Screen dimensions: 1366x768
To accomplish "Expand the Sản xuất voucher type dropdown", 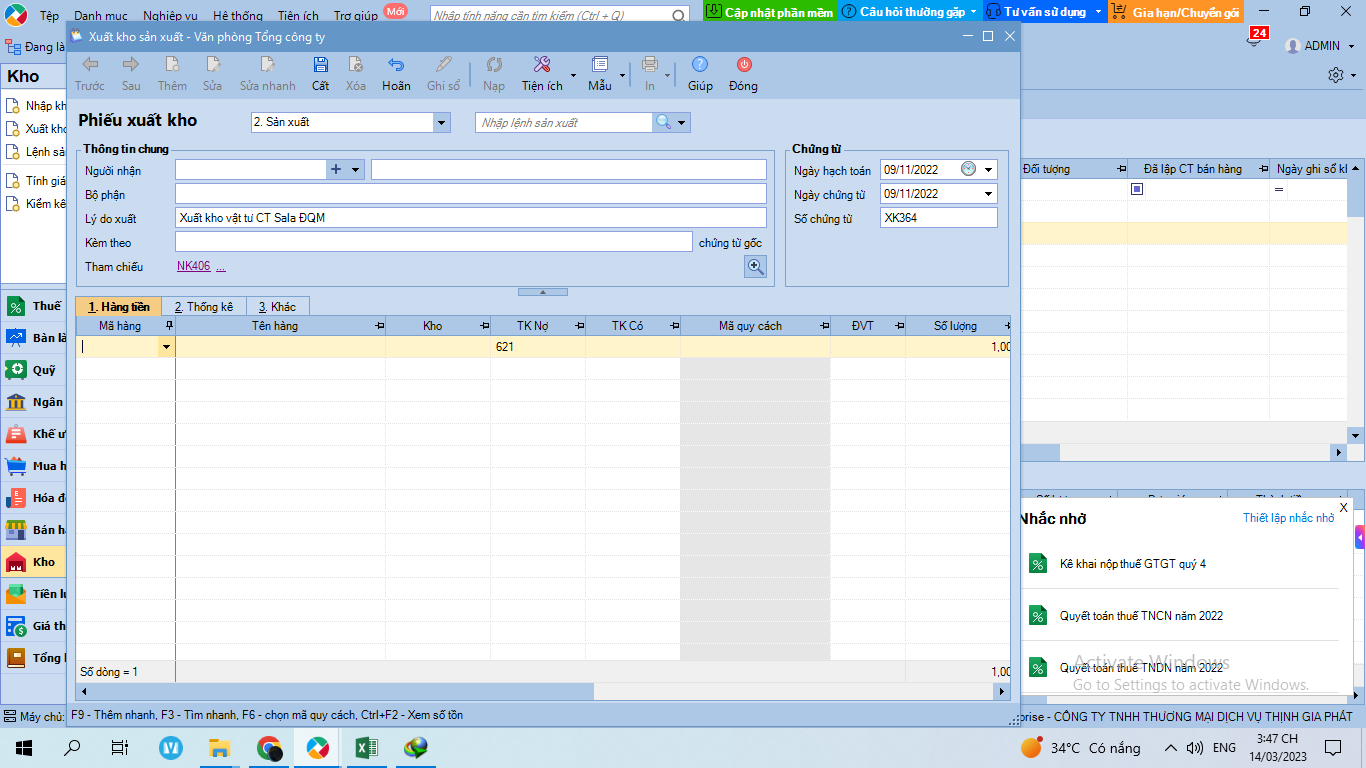I will tap(442, 122).
